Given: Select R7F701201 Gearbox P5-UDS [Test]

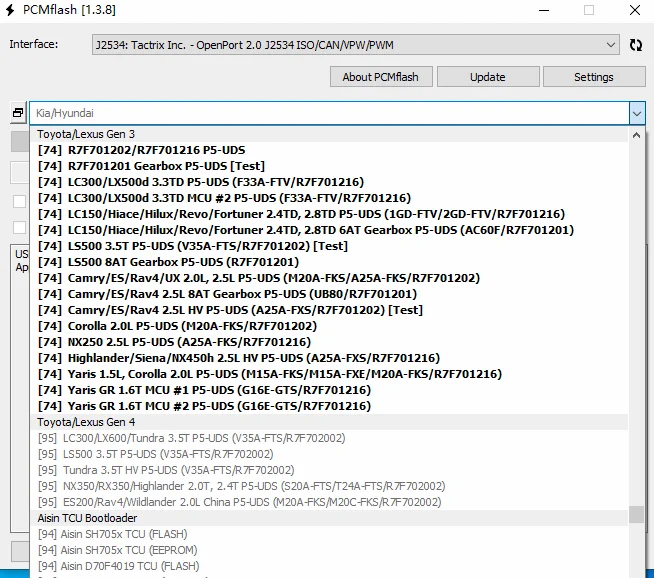Looking at the screenshot, I should 329,166.
